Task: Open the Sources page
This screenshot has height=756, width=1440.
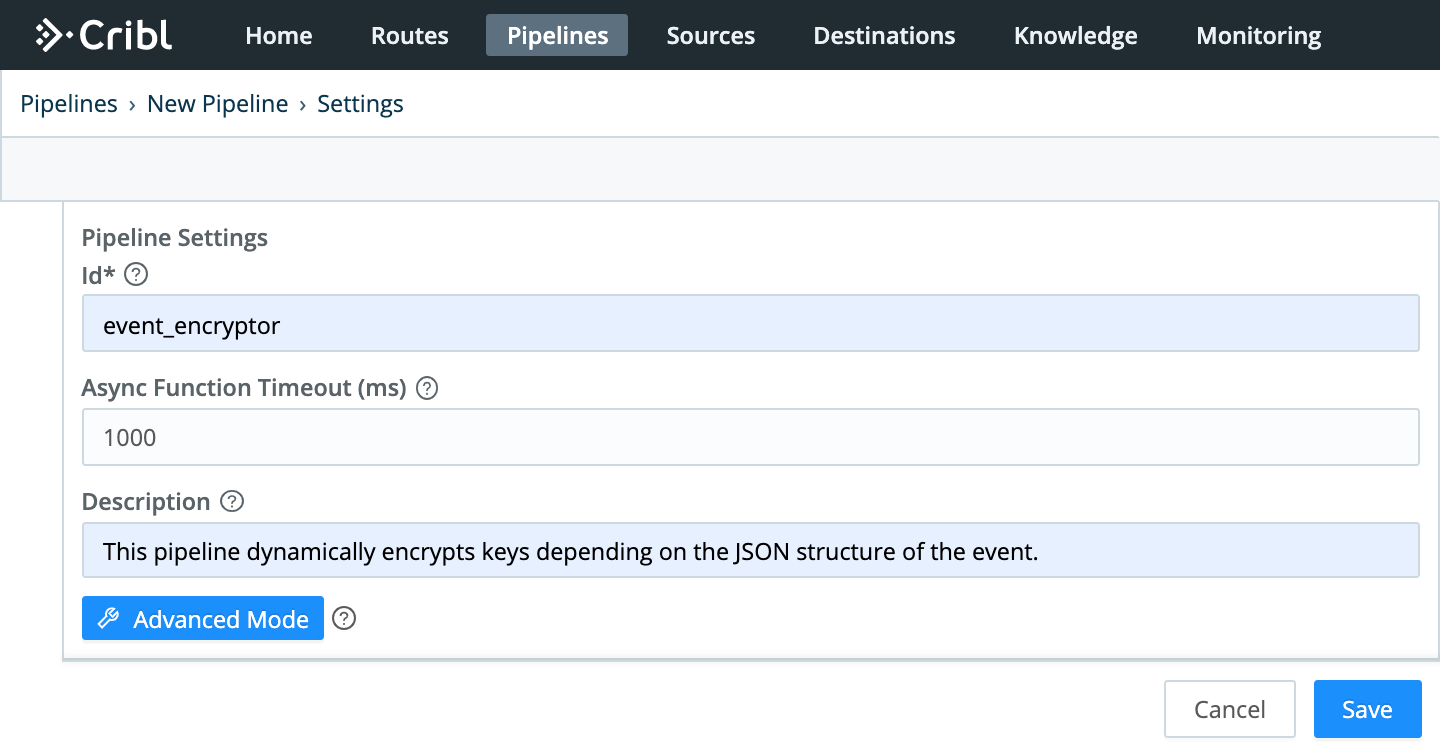Action: click(x=711, y=35)
